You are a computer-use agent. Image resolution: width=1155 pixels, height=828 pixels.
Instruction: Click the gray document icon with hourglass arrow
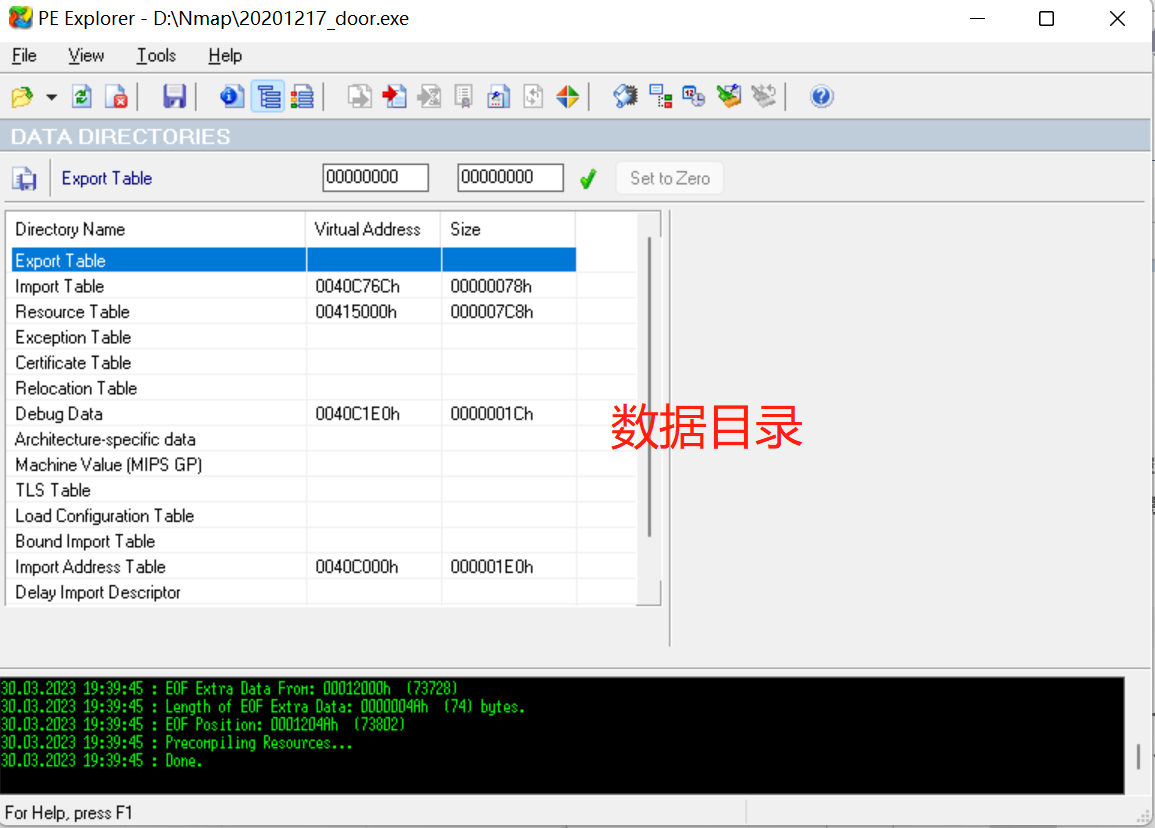point(429,97)
